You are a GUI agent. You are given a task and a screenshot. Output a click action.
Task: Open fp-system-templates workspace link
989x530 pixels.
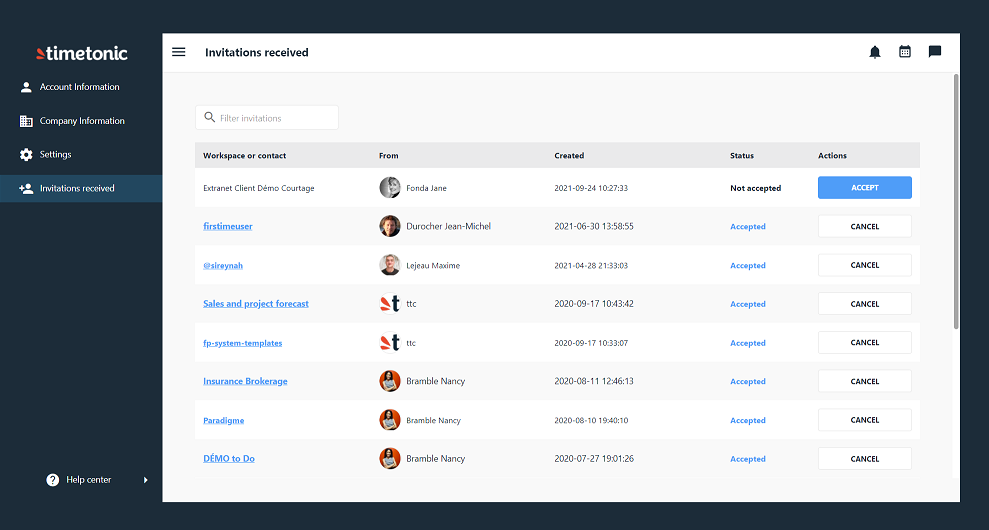point(242,343)
